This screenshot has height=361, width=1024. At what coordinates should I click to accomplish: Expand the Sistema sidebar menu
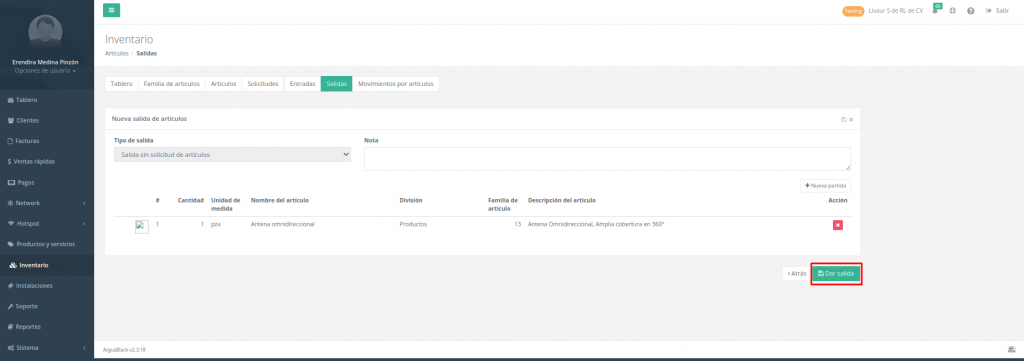pyautogui.click(x=47, y=347)
